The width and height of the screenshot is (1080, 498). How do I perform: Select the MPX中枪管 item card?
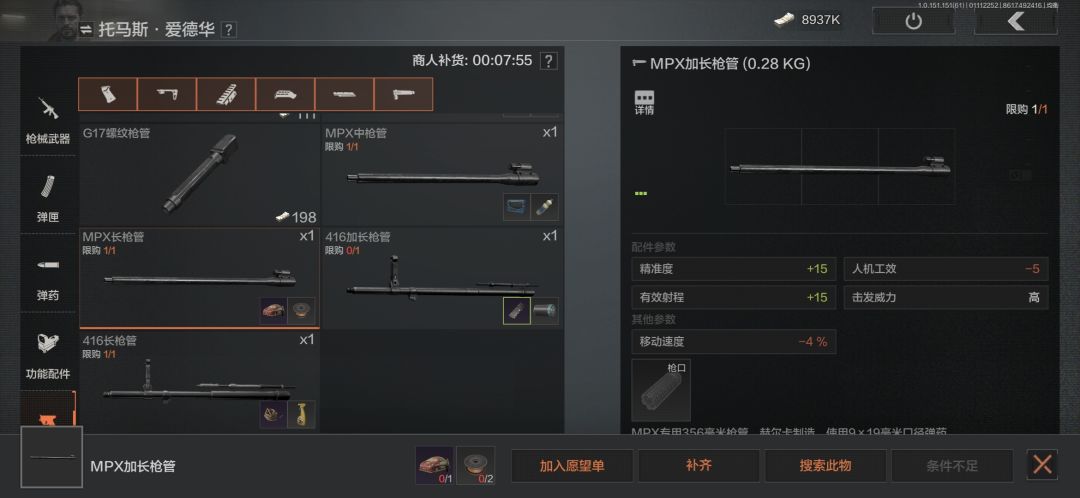[x=442, y=175]
